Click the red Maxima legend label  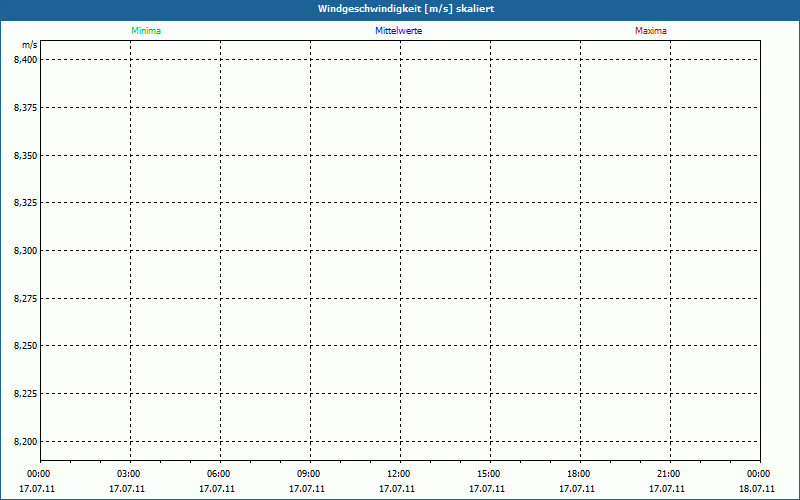(x=651, y=31)
